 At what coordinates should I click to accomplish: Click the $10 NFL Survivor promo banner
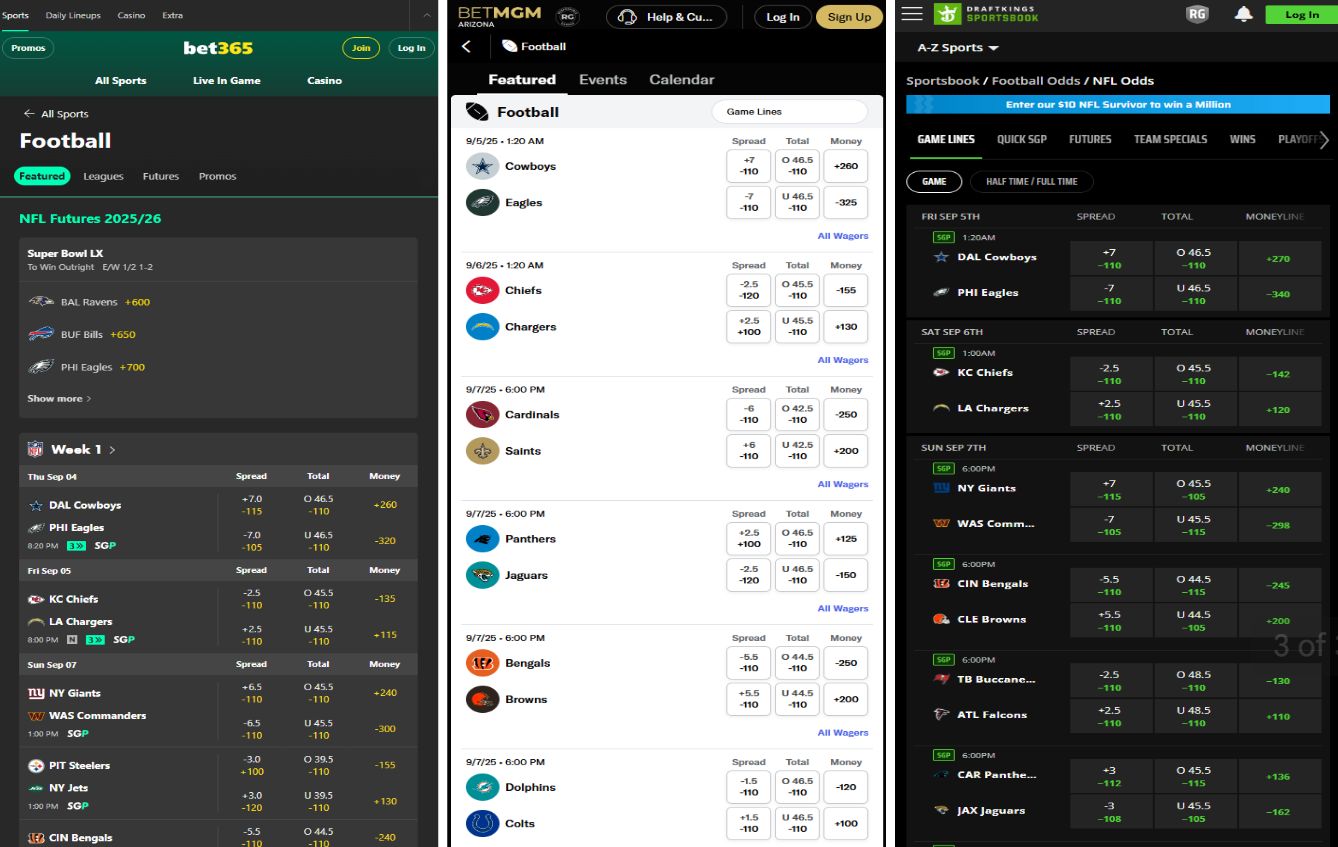coord(1118,103)
